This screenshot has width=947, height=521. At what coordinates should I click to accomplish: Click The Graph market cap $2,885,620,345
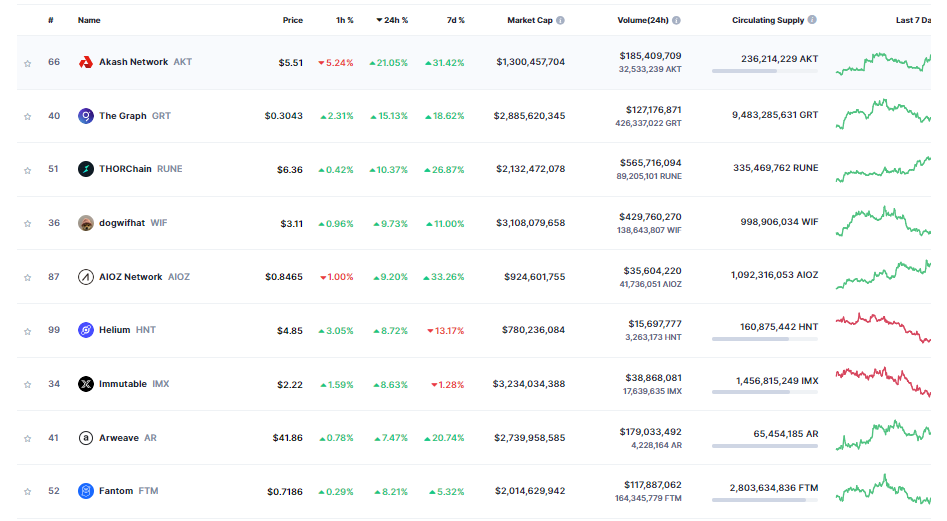pos(529,116)
